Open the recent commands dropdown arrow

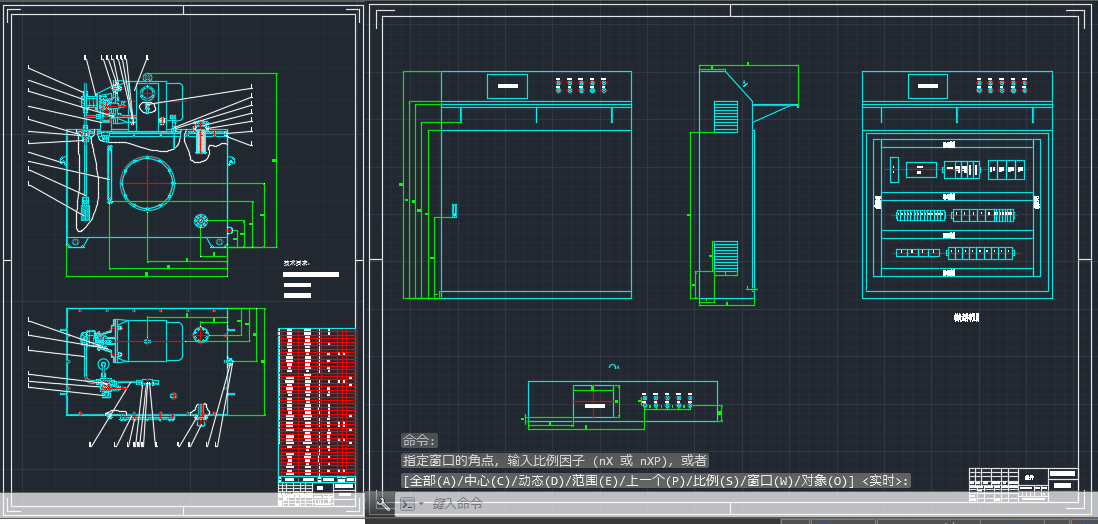(422, 504)
